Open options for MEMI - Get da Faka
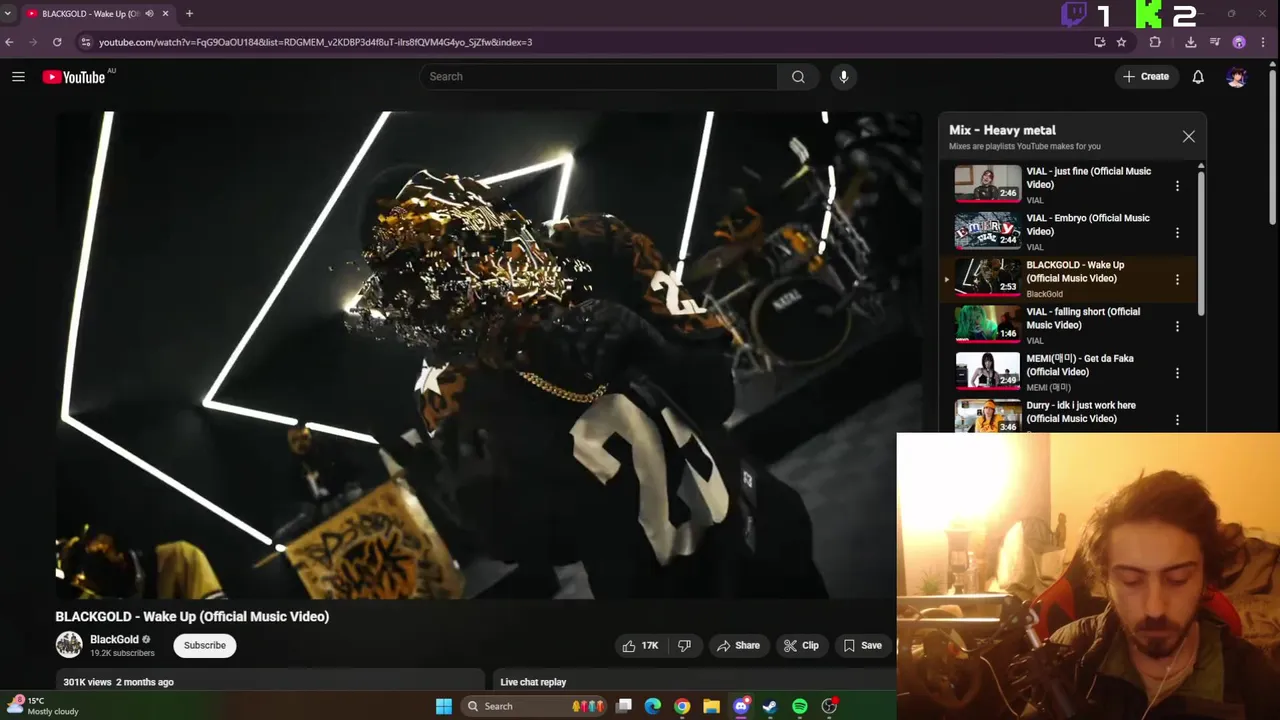 click(x=1177, y=373)
